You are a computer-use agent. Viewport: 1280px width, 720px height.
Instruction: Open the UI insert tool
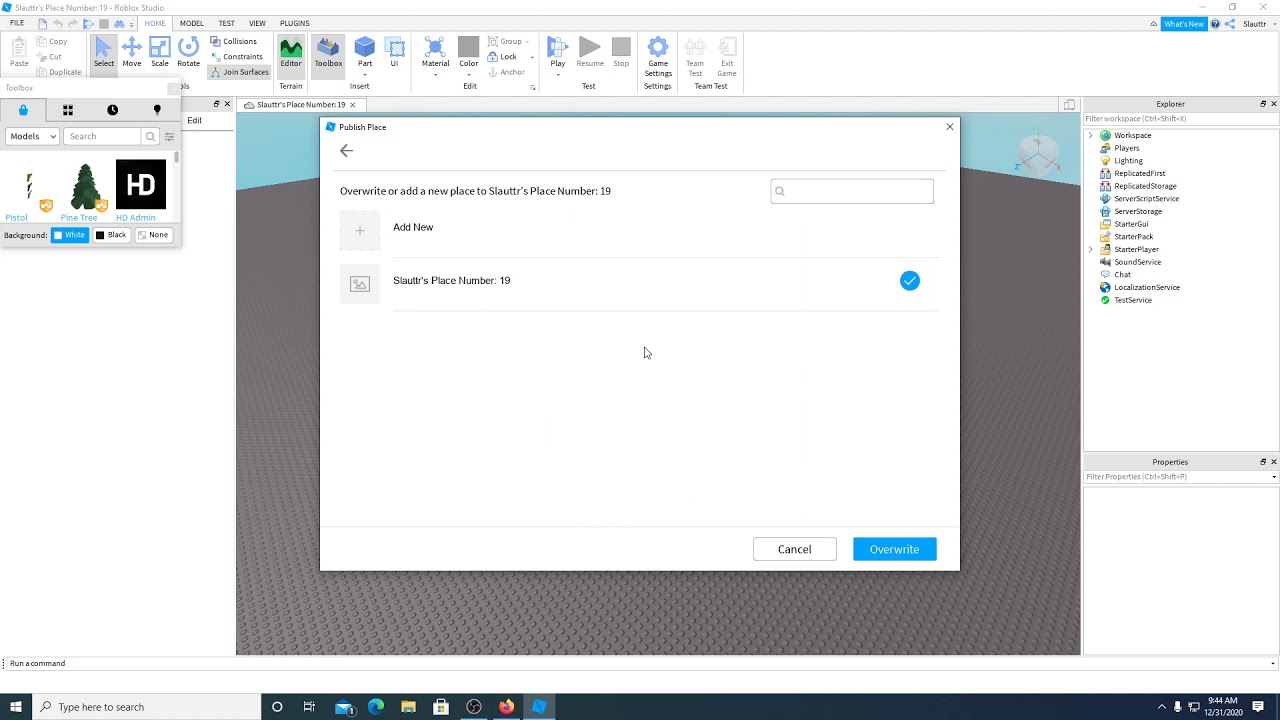[x=394, y=53]
